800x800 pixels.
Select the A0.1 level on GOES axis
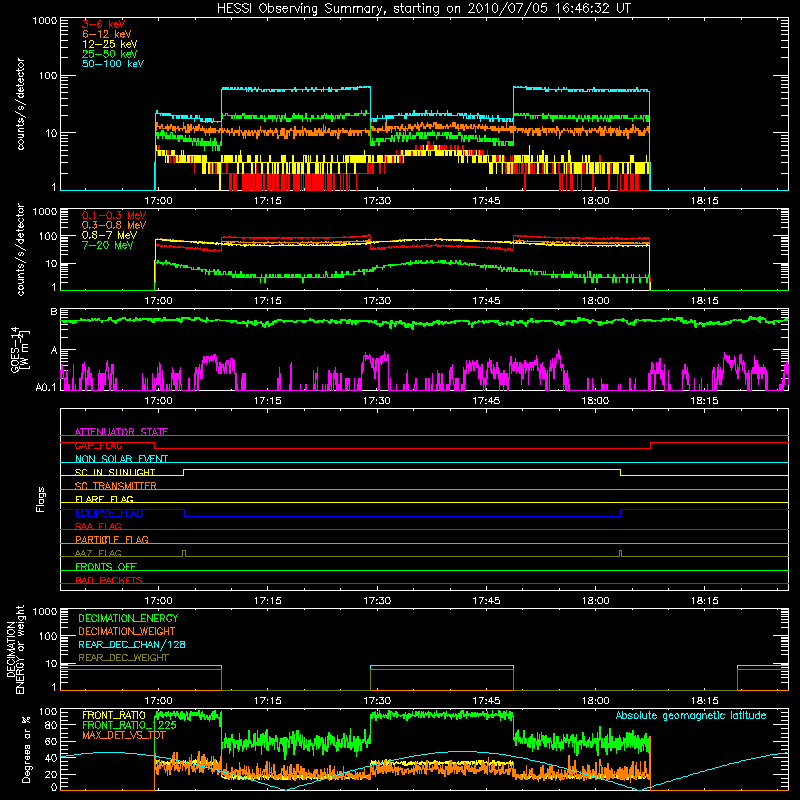click(x=46, y=387)
